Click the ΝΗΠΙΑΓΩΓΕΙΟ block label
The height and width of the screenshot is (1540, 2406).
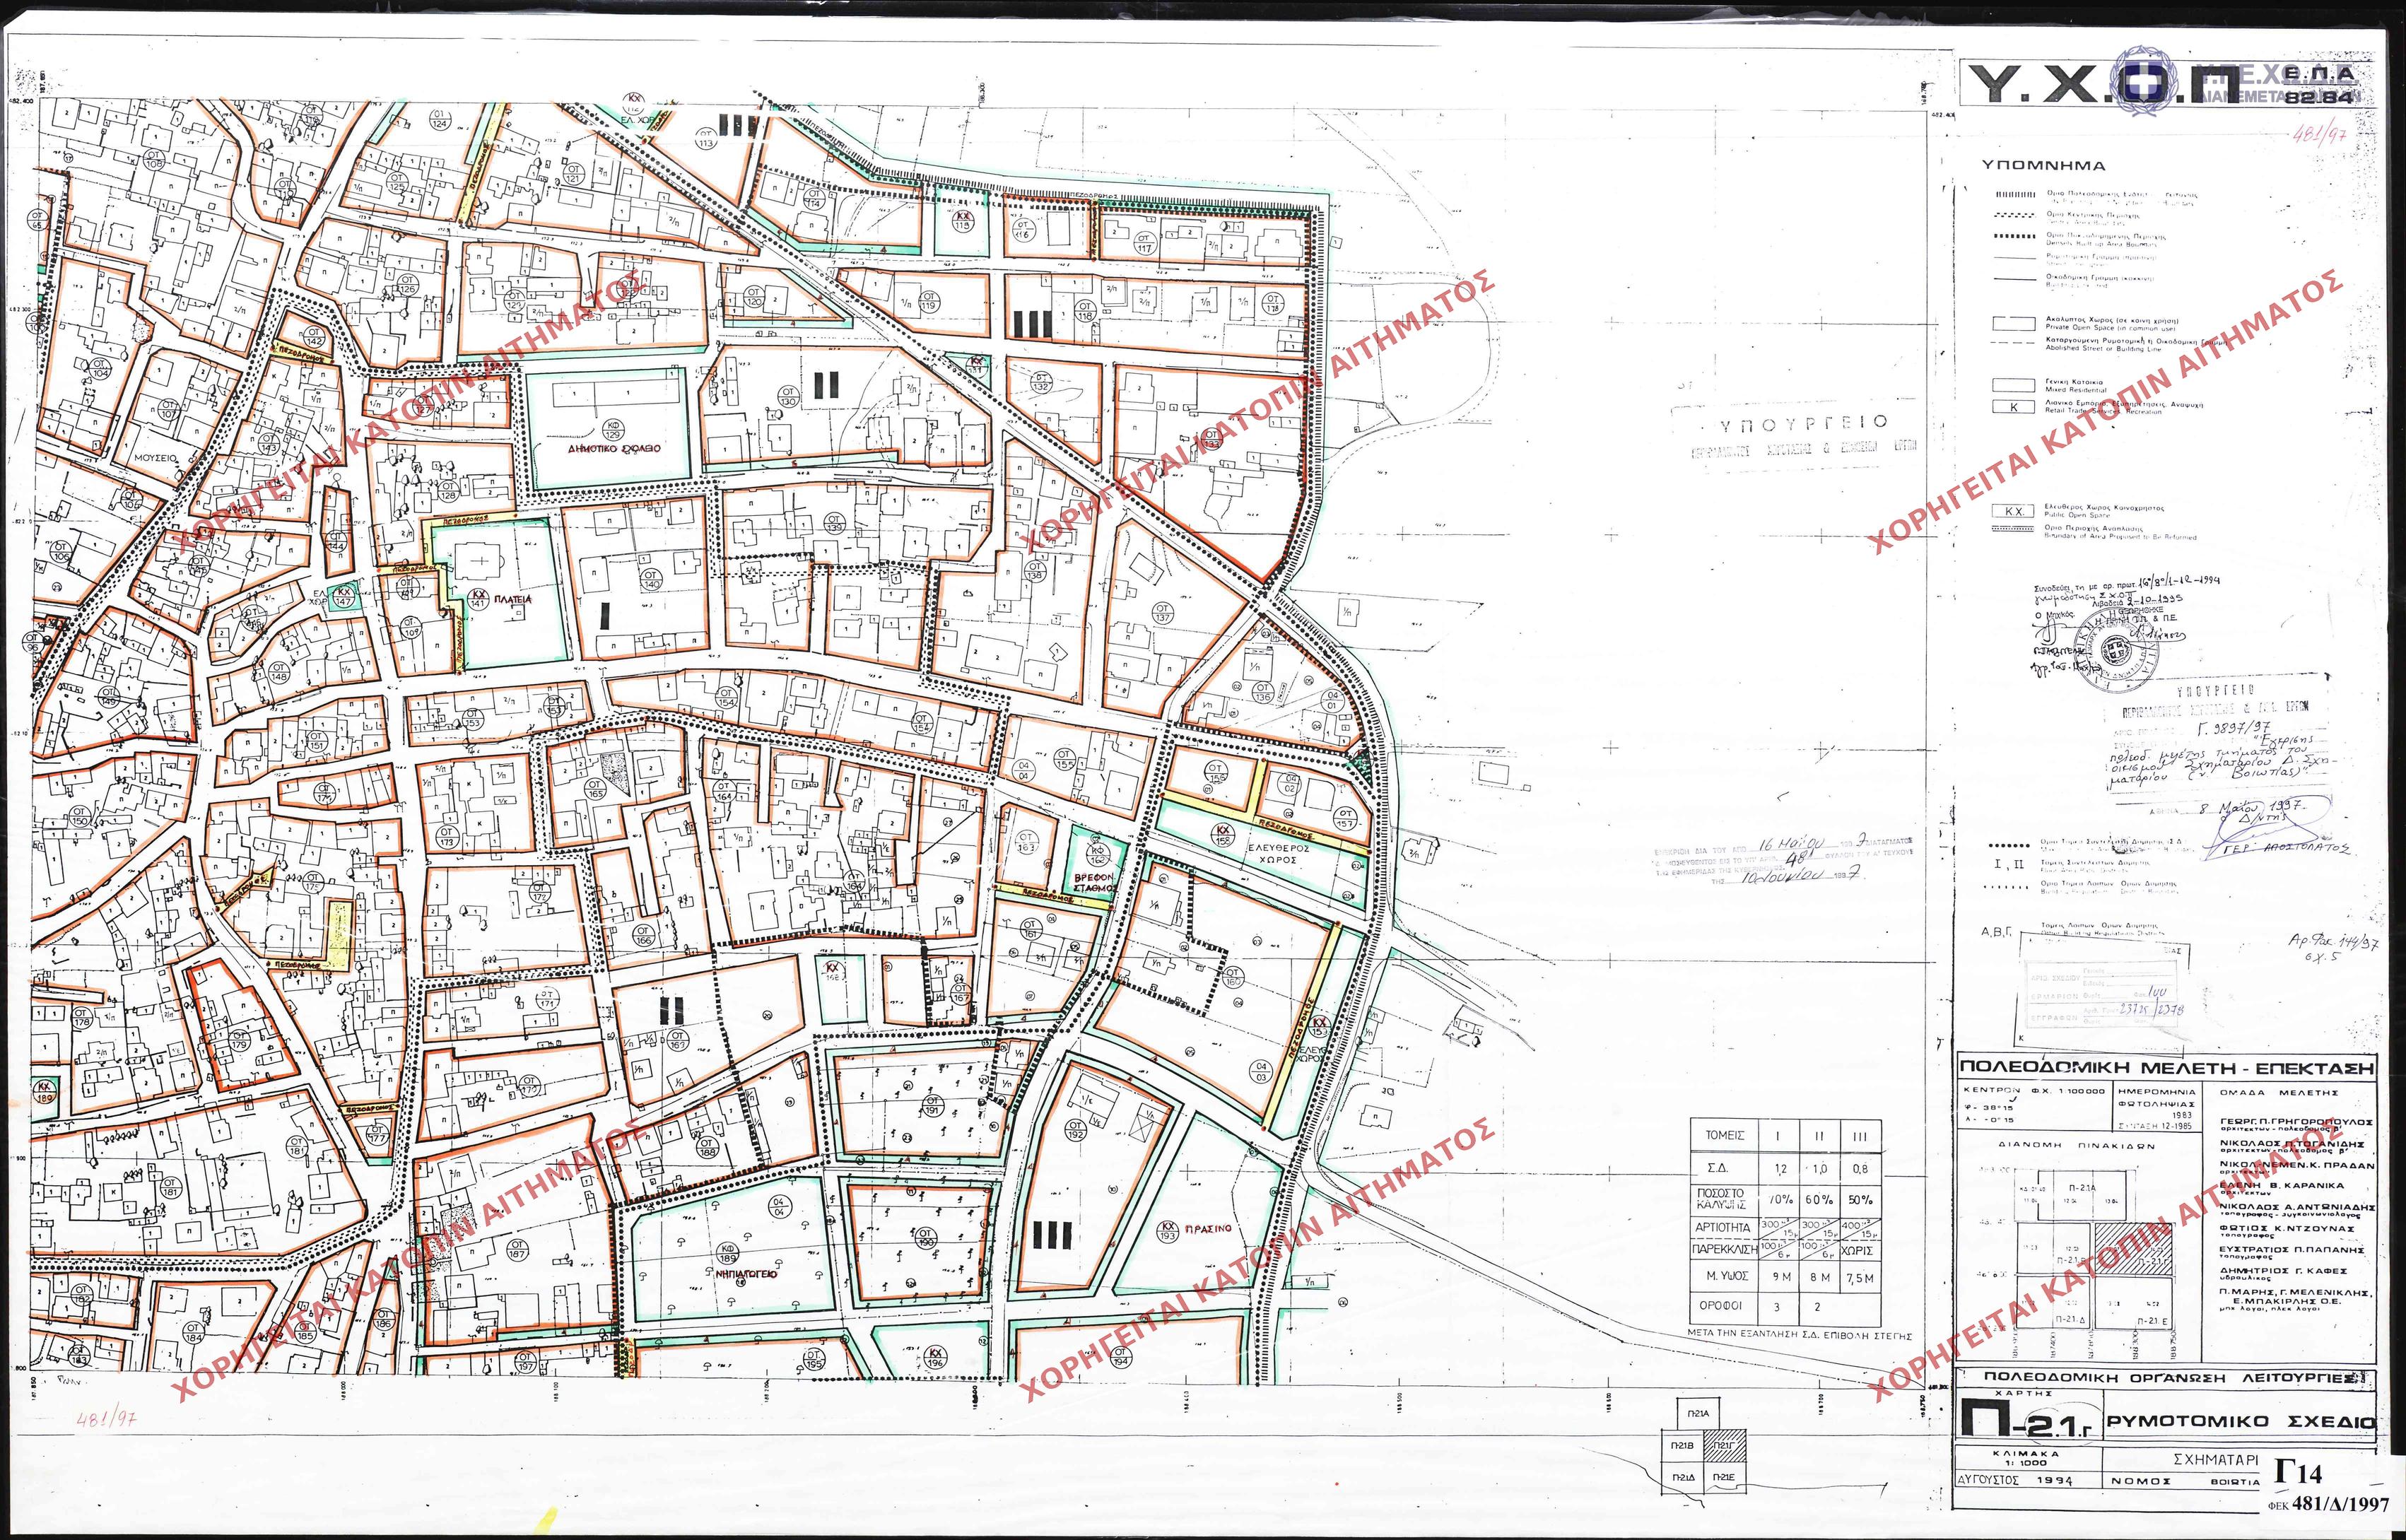747,1276
